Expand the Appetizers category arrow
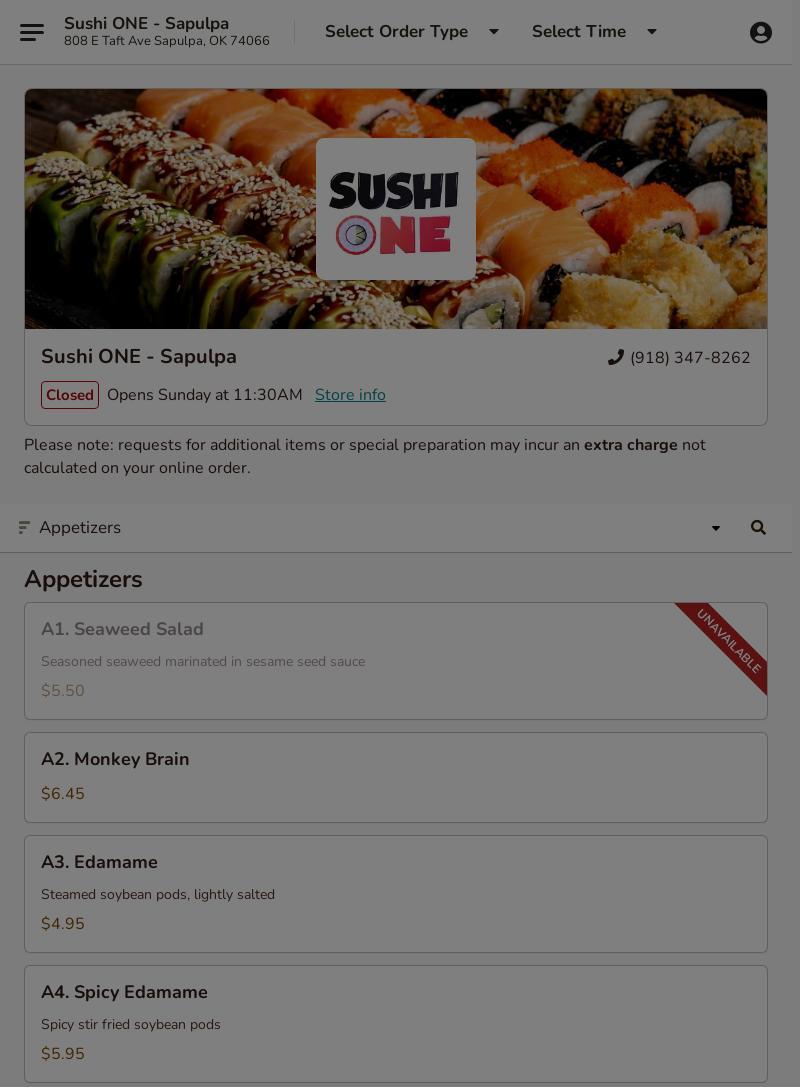800x1087 pixels. point(715,528)
